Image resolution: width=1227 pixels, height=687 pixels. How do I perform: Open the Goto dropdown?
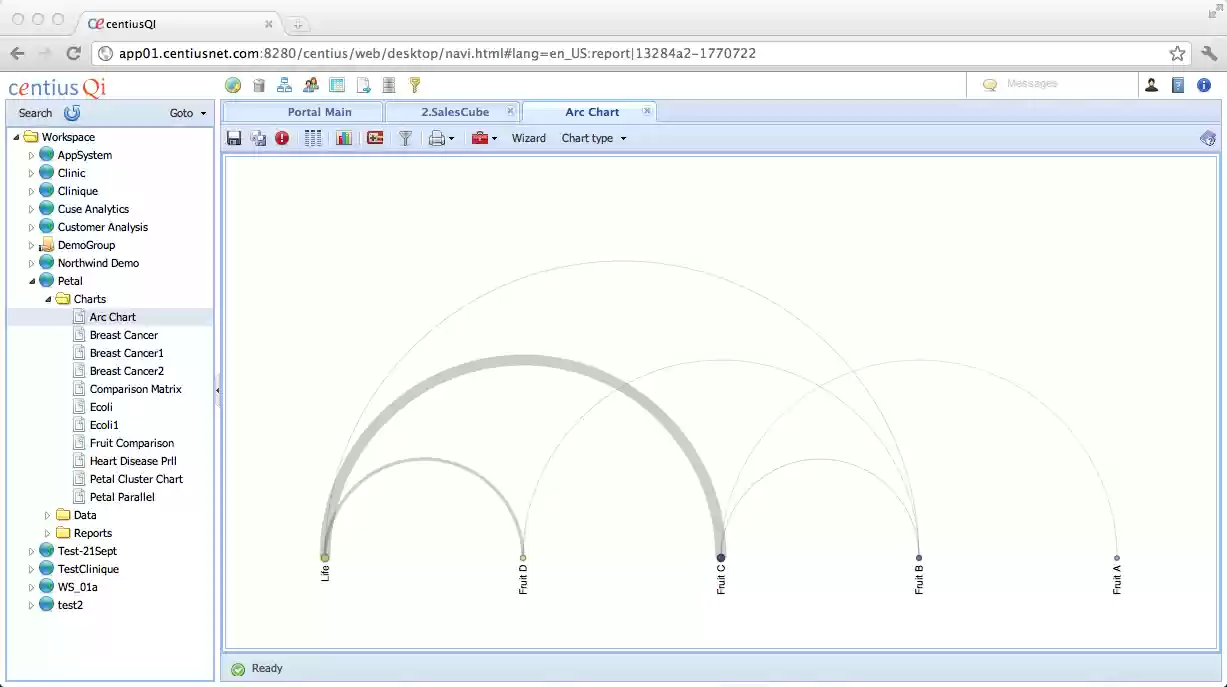[x=187, y=113]
